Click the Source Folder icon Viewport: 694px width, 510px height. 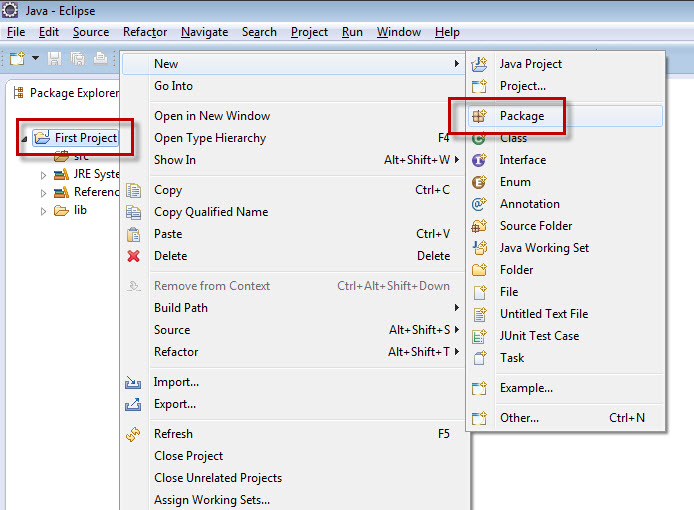point(479,226)
